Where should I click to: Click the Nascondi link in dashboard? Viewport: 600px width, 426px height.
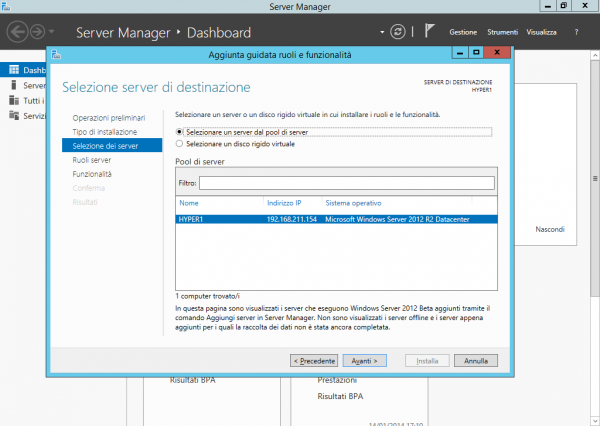[x=550, y=229]
